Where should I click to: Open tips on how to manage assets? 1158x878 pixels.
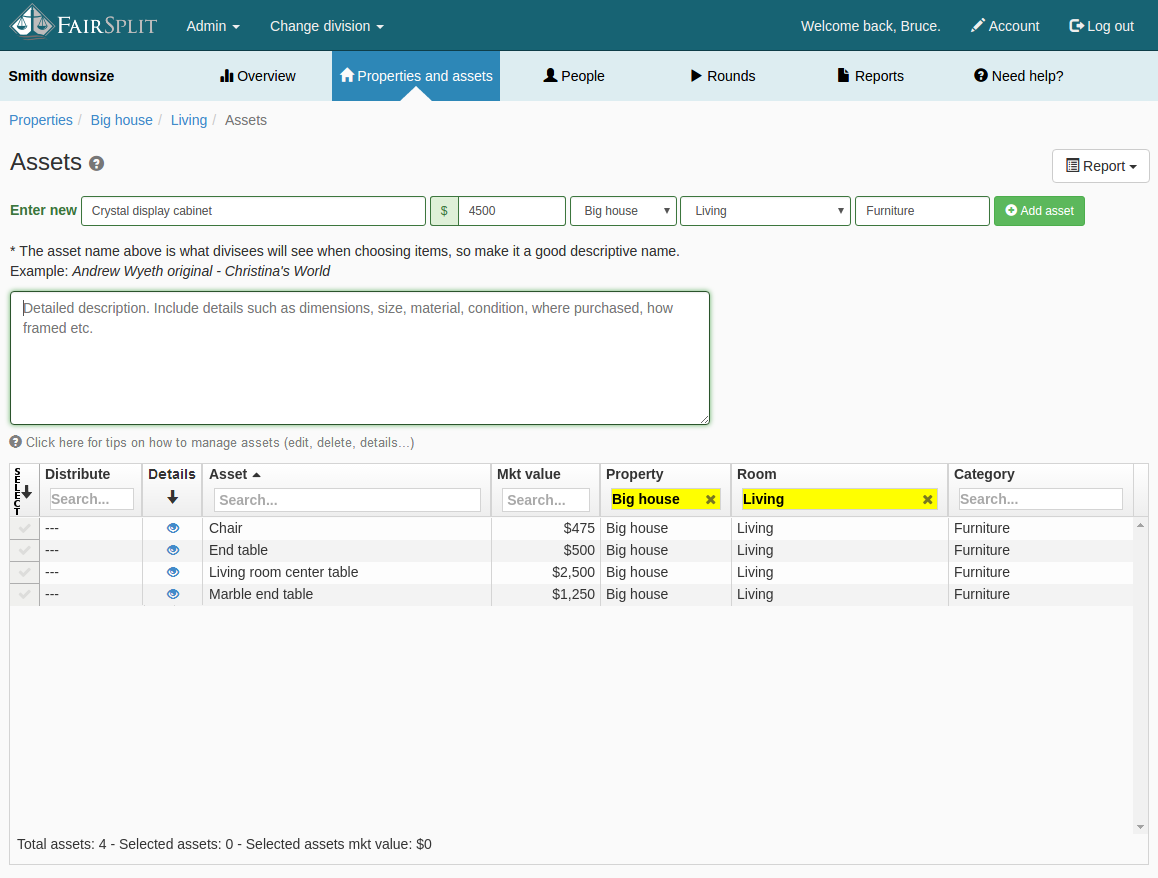click(x=212, y=442)
